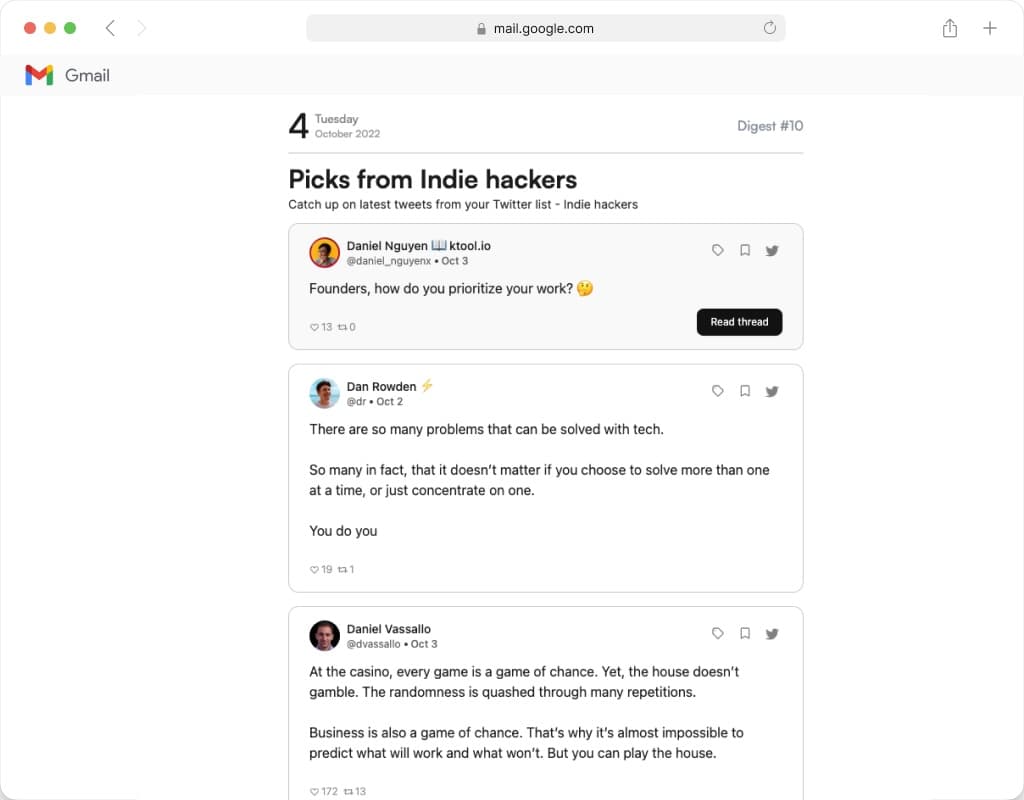Image resolution: width=1024 pixels, height=800 pixels.
Task: Click the tag icon on Dan Rowden's tweet
Action: tap(718, 392)
